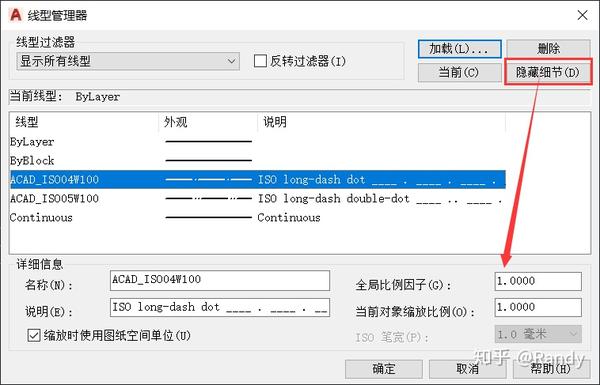Click the 加载(L)... button

(x=459, y=49)
